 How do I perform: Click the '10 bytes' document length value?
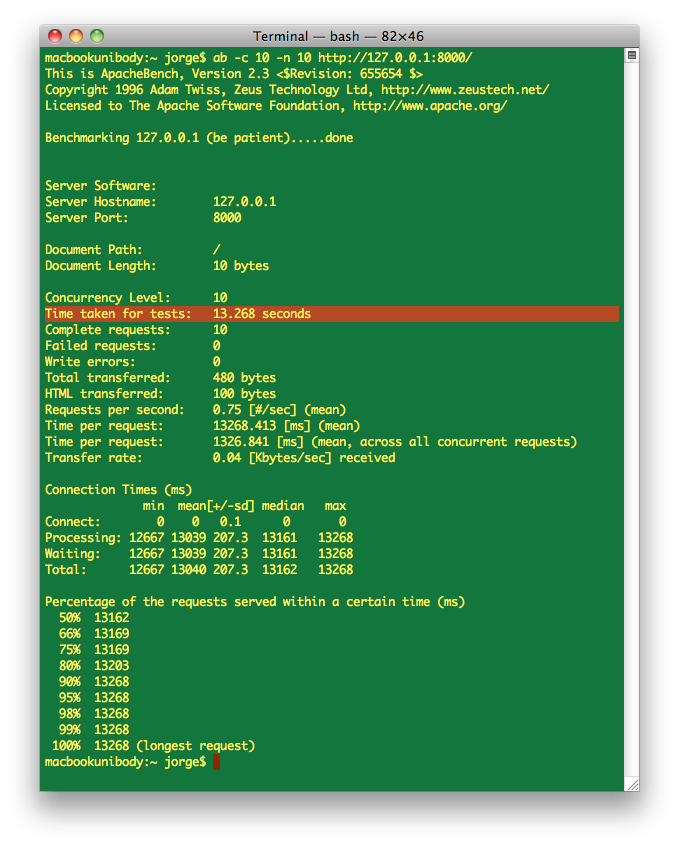pos(241,266)
